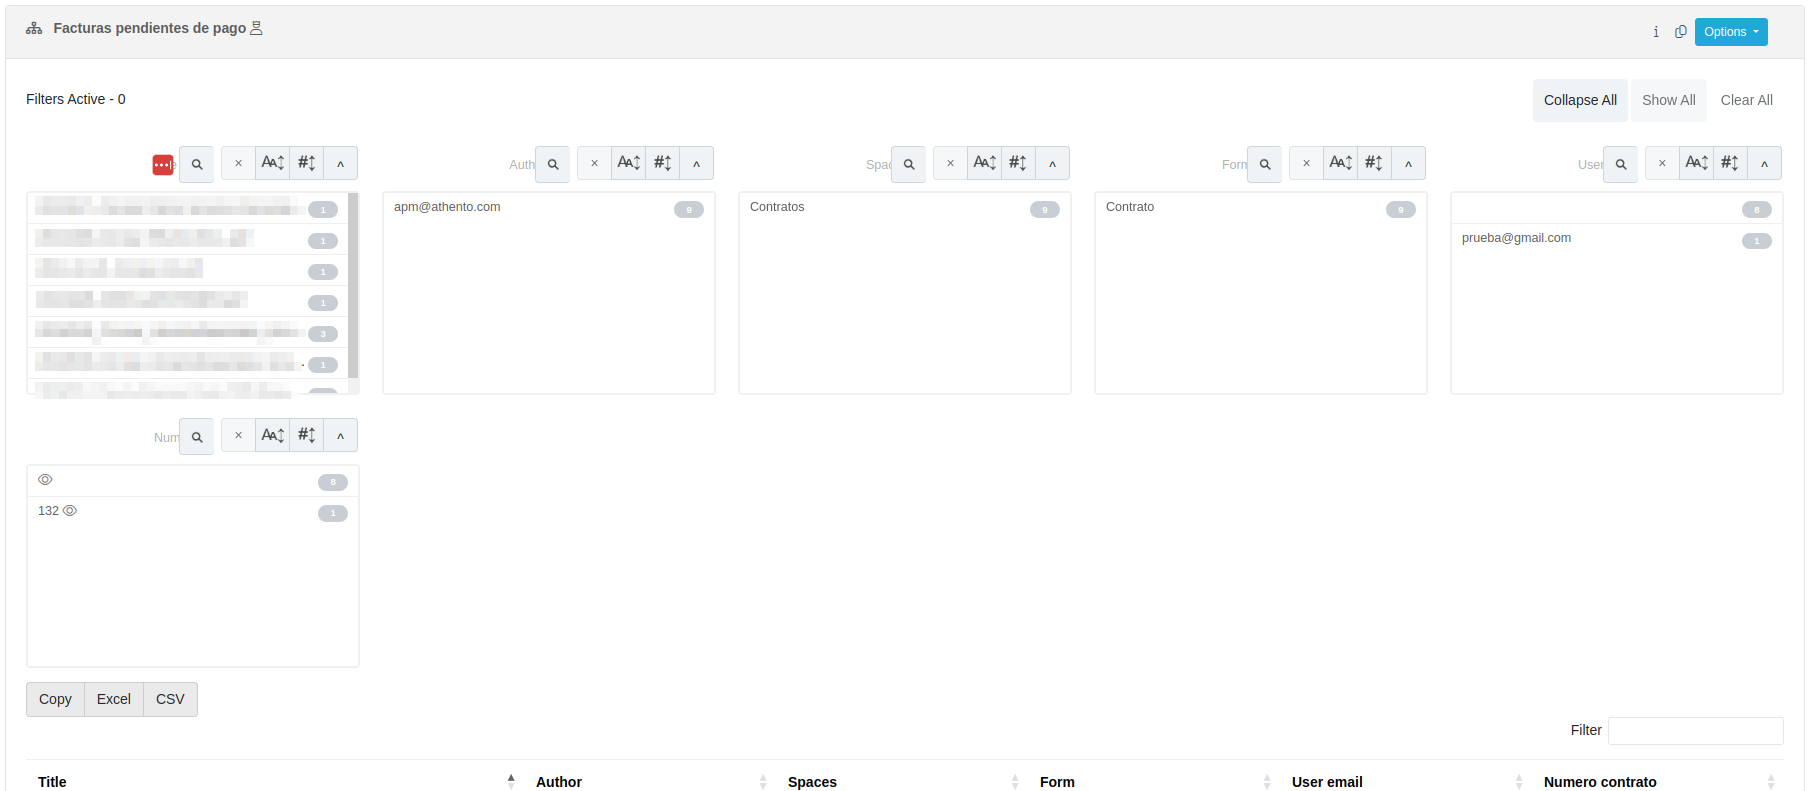Click the search icon in Numero contrato pane

pyautogui.click(x=197, y=437)
